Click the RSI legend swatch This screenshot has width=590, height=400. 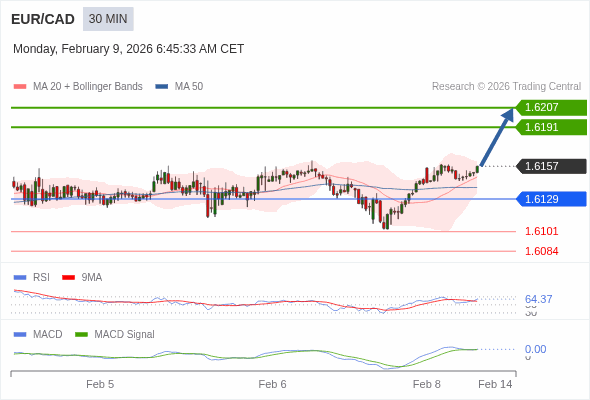point(20,278)
